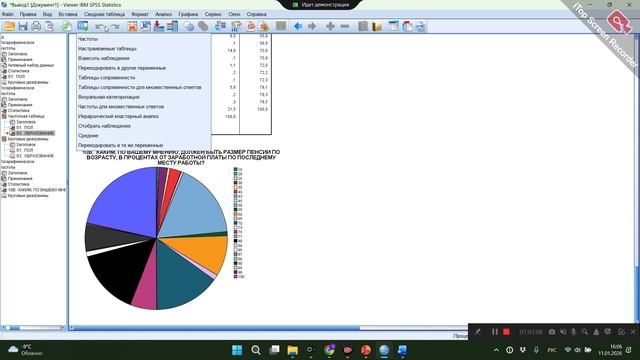Viewport: 640px width, 360px height.
Task: Select highlighted 03. ОБРАЗОВАНИЕ outline item
Action: pyautogui.click(x=35, y=133)
